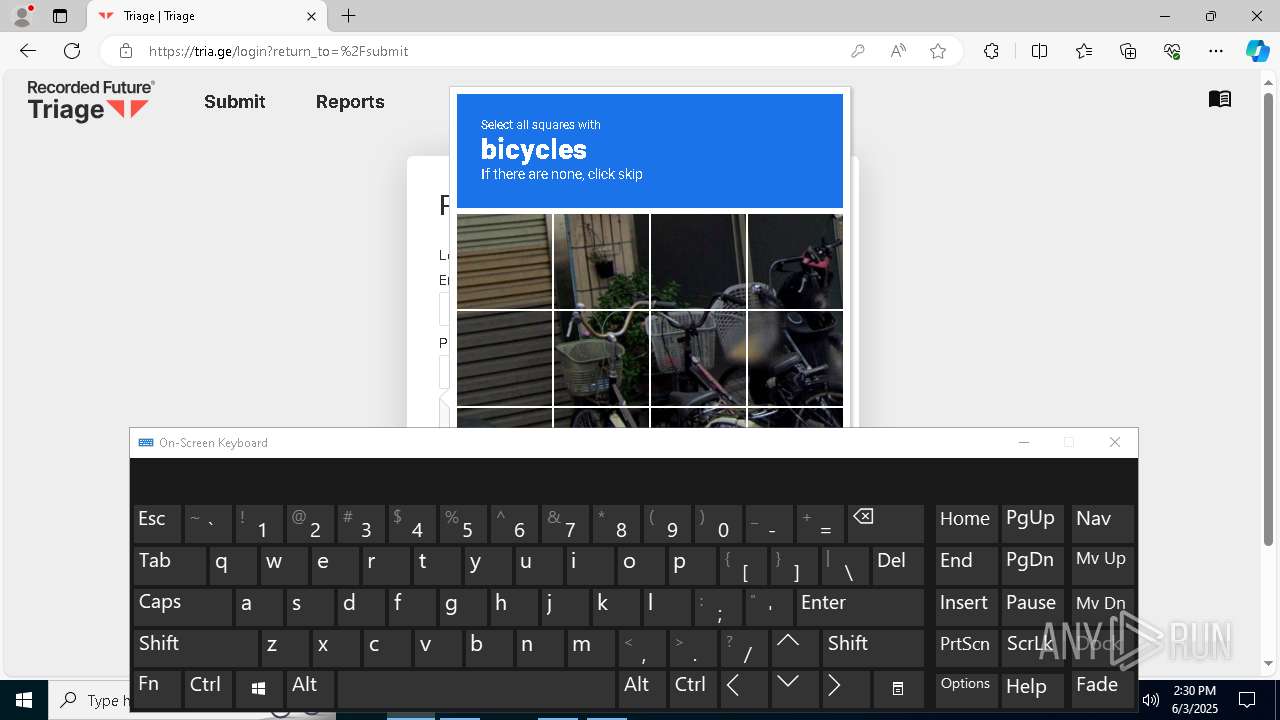
Task: Open Browser essentials heart icon
Action: [x=1172, y=51]
